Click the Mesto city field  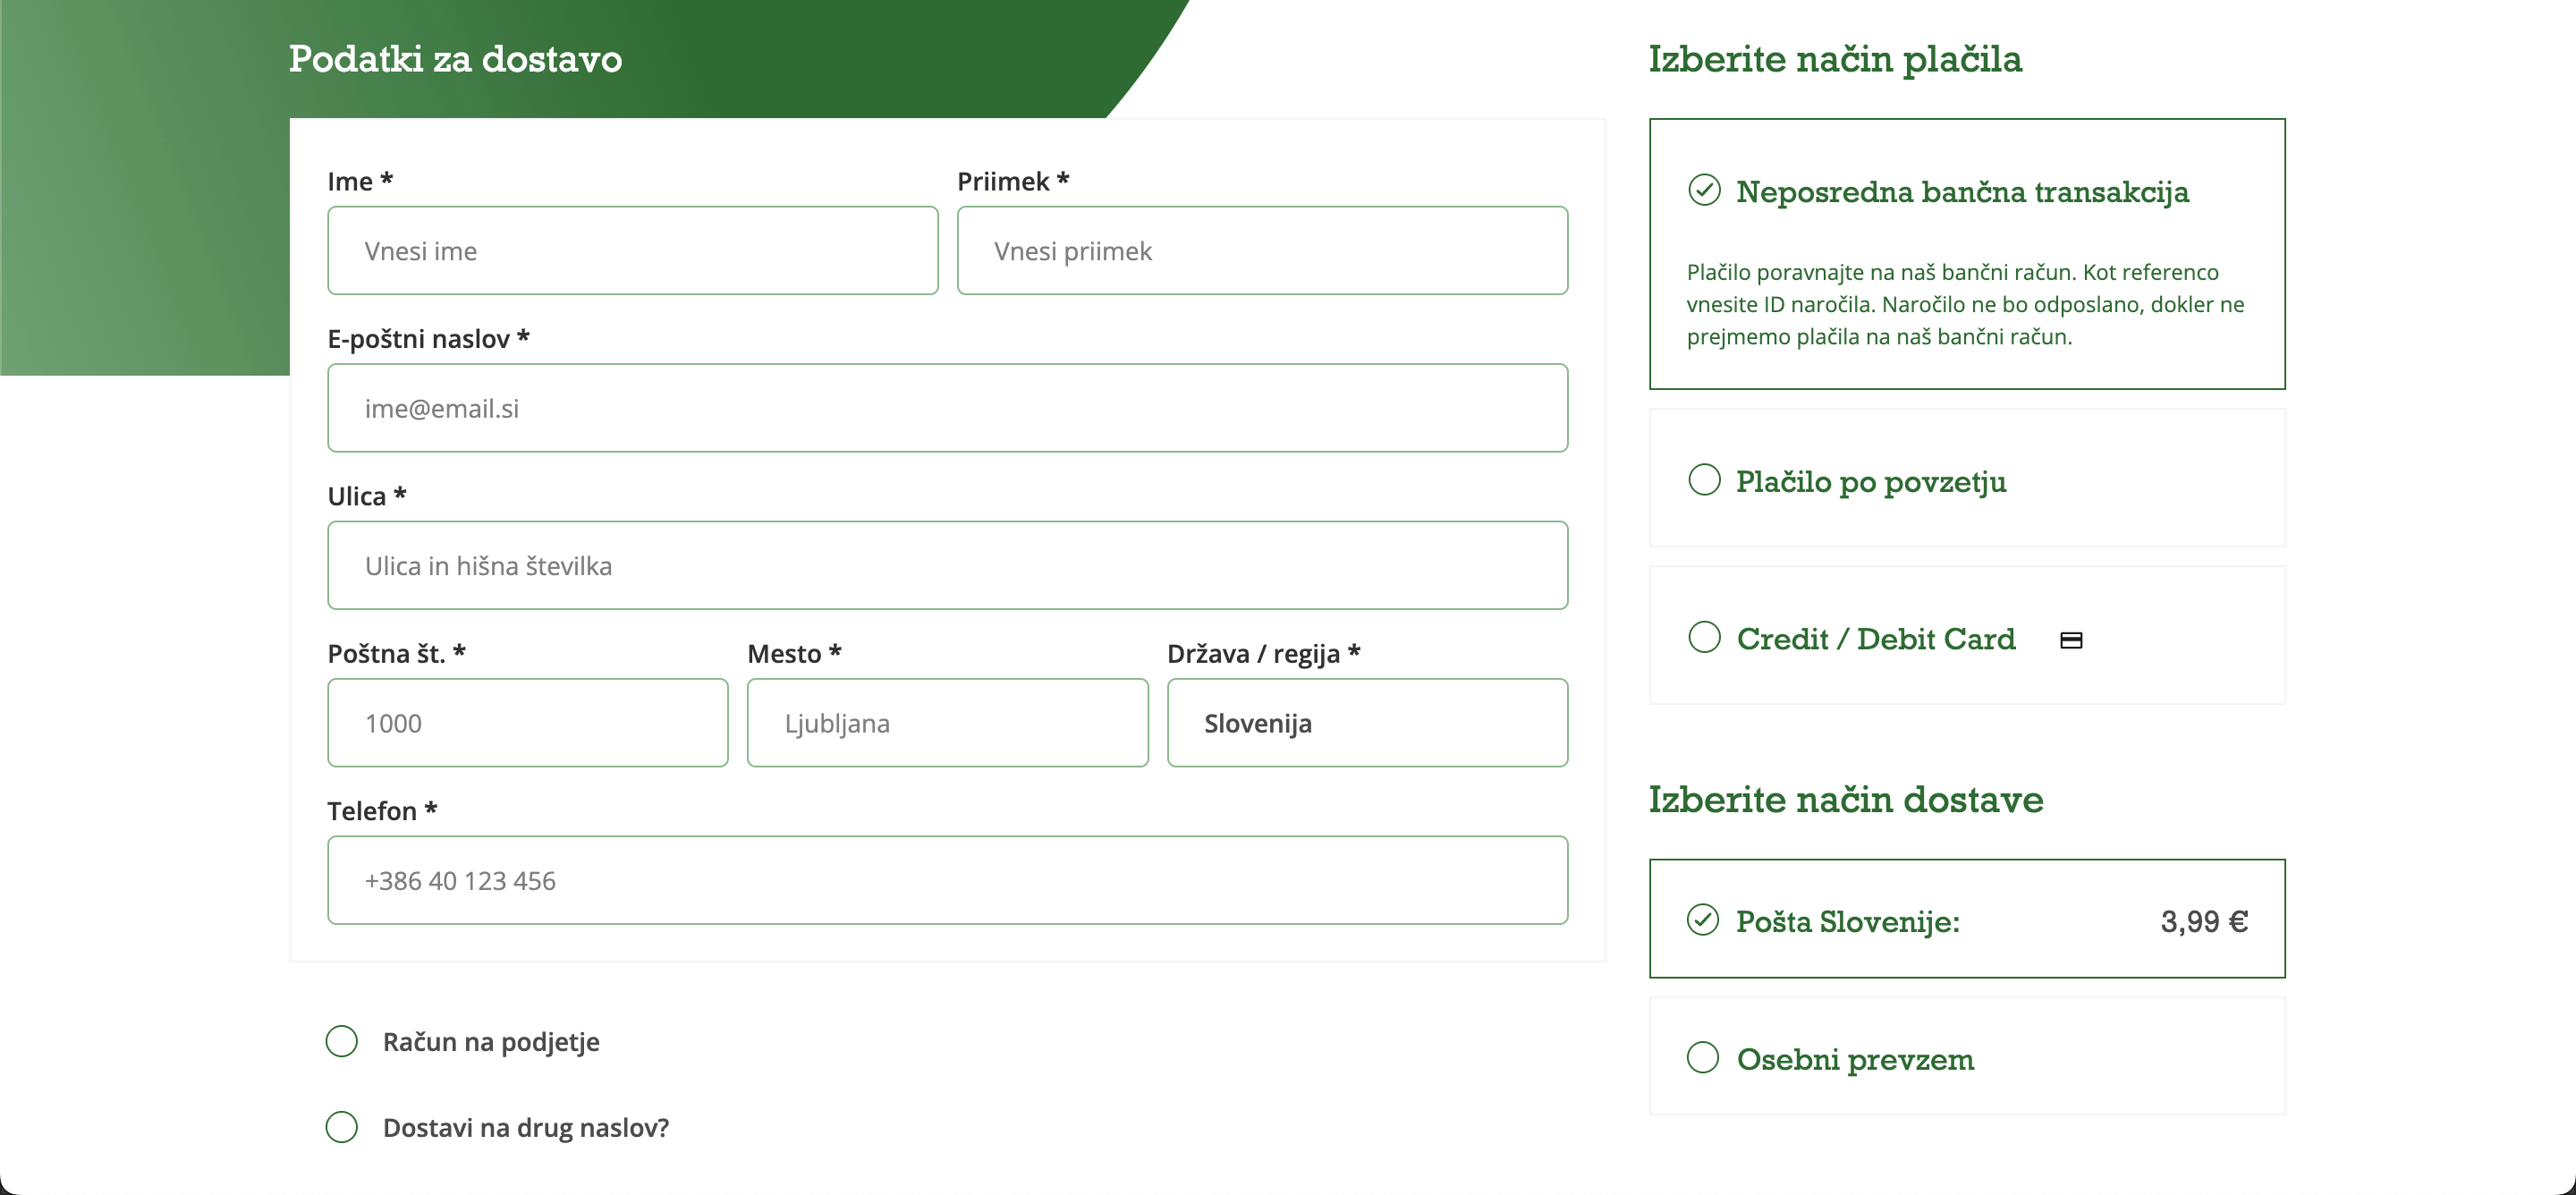(947, 723)
